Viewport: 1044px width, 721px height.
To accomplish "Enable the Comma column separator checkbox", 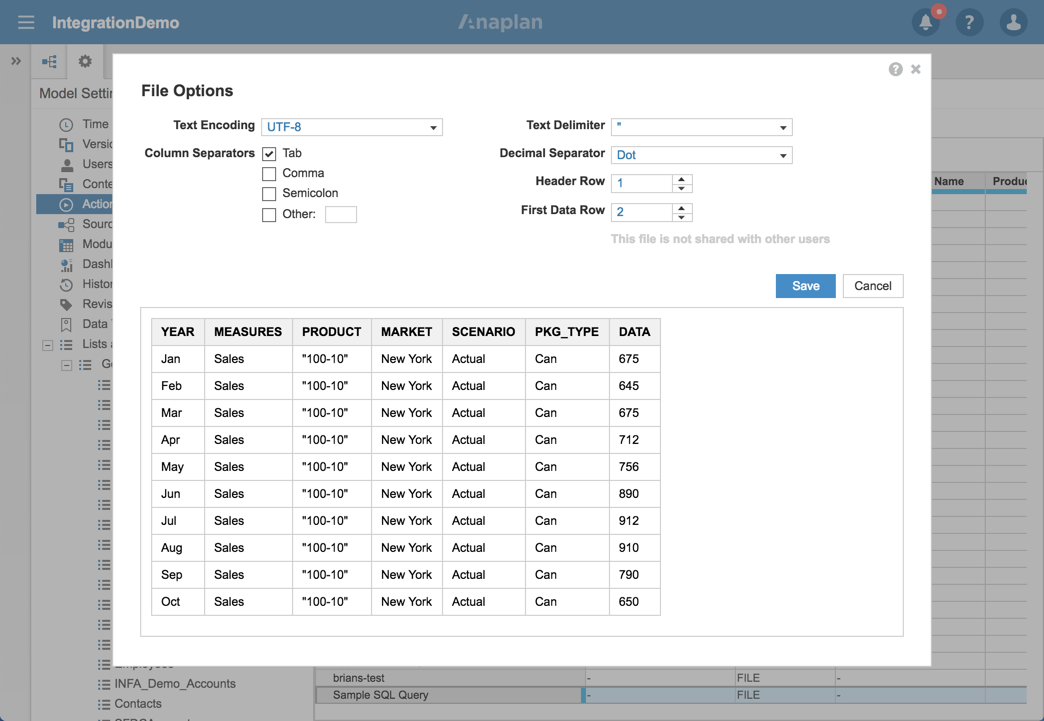I will pos(269,174).
